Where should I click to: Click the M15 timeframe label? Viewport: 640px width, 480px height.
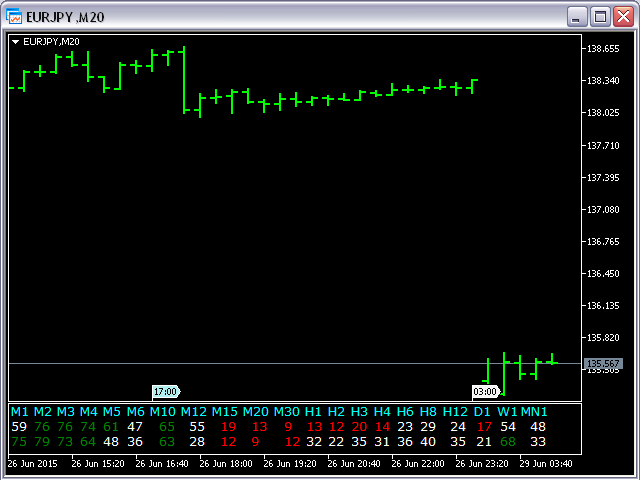[224, 411]
